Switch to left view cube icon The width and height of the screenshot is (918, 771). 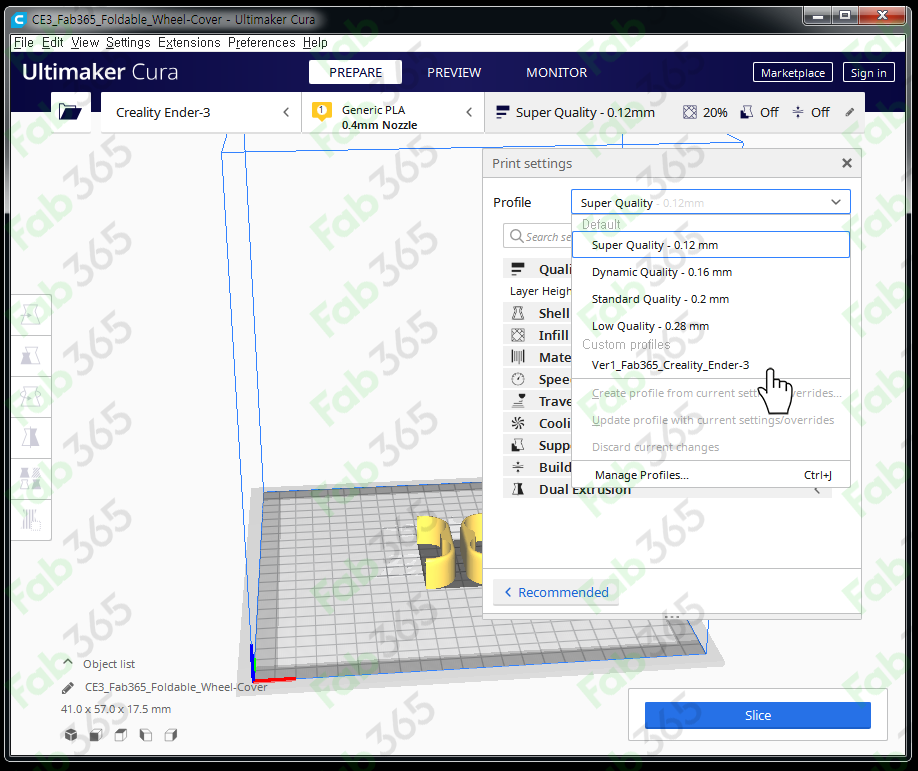(x=146, y=735)
